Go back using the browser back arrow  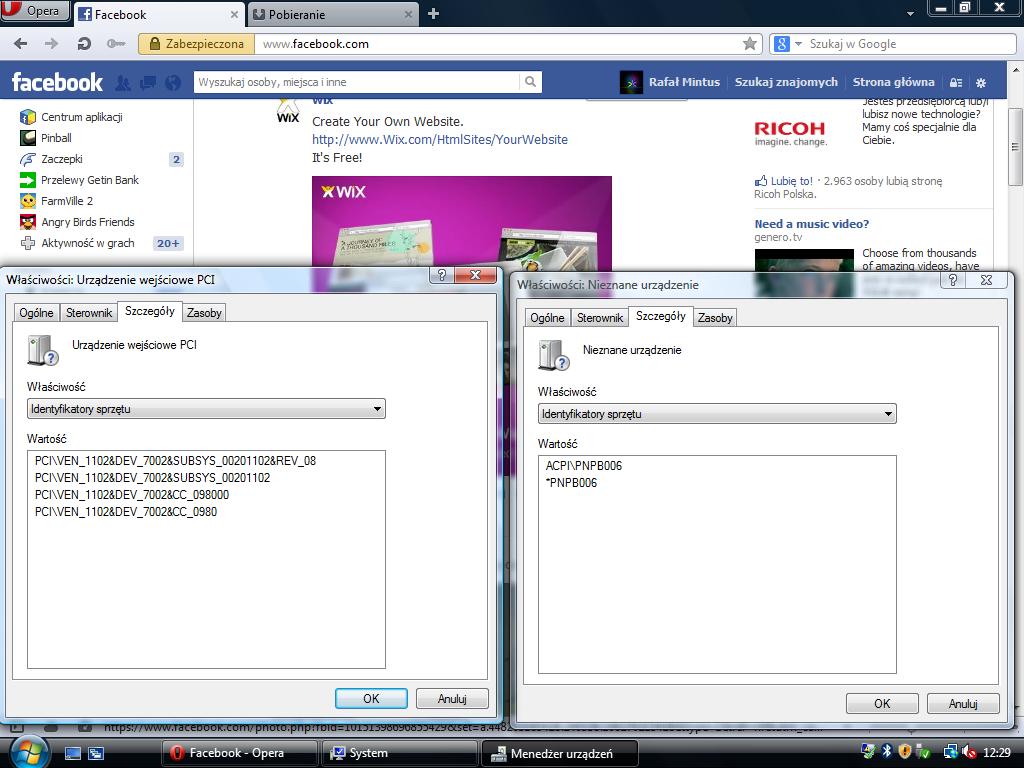coord(21,44)
